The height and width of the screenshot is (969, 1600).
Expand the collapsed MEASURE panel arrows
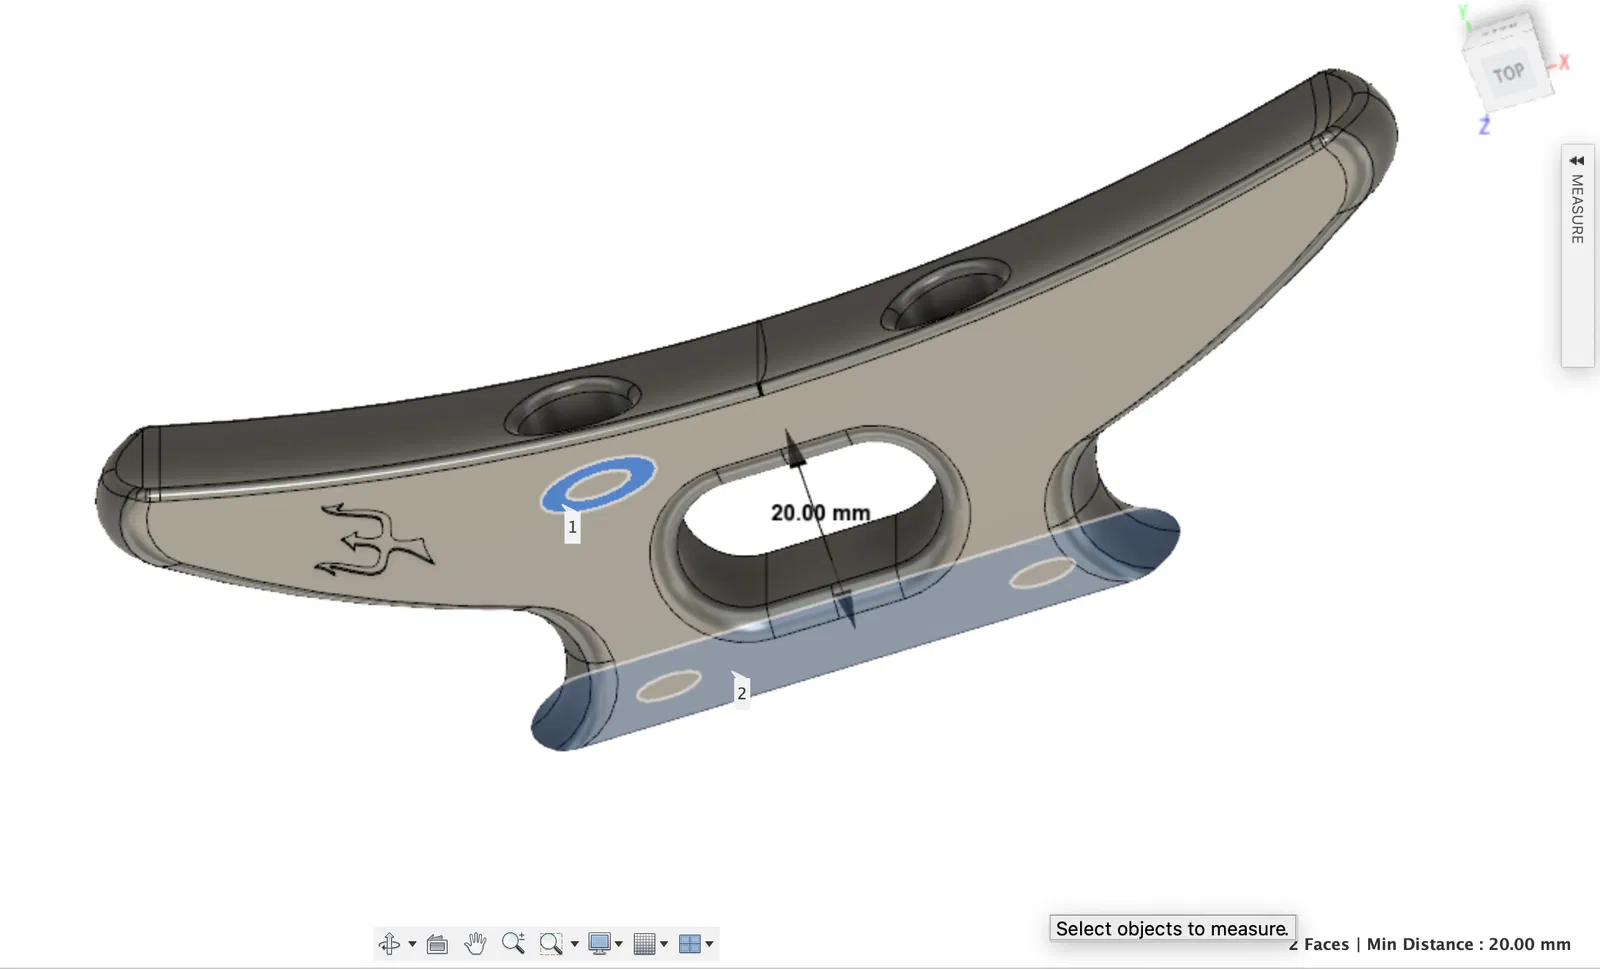[1577, 160]
